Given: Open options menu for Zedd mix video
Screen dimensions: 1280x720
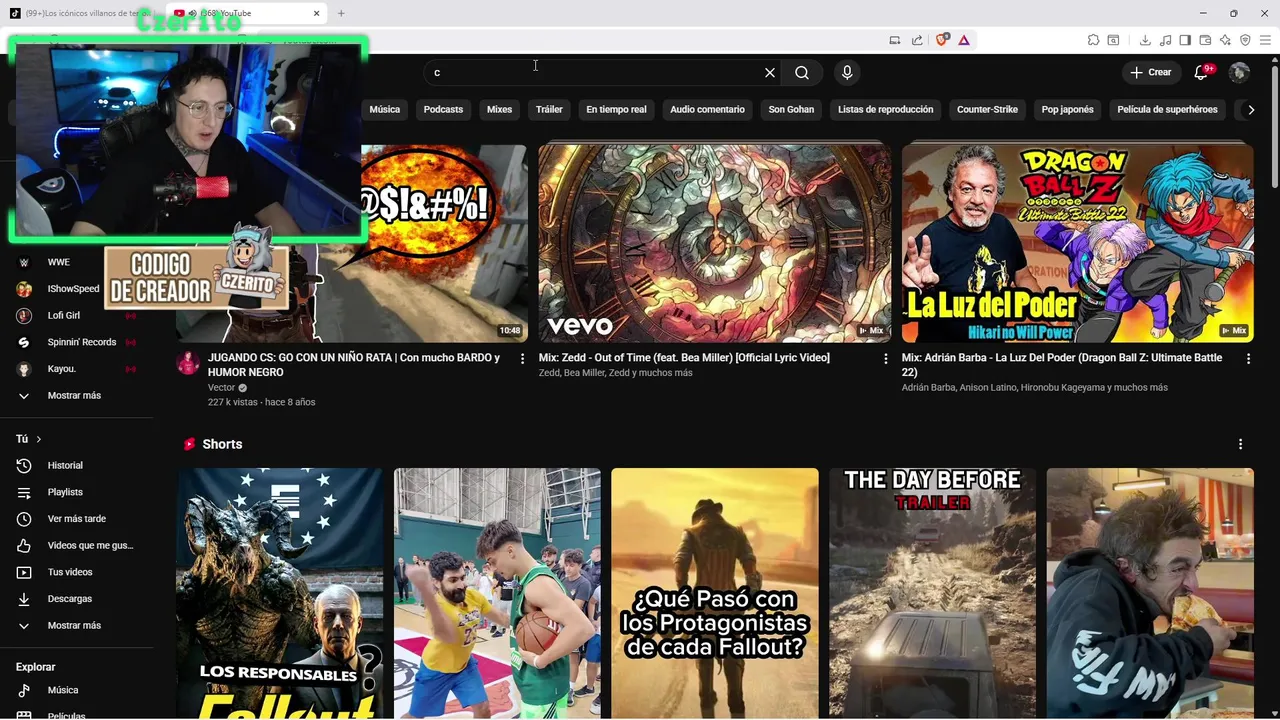Looking at the screenshot, I should pos(885,358).
